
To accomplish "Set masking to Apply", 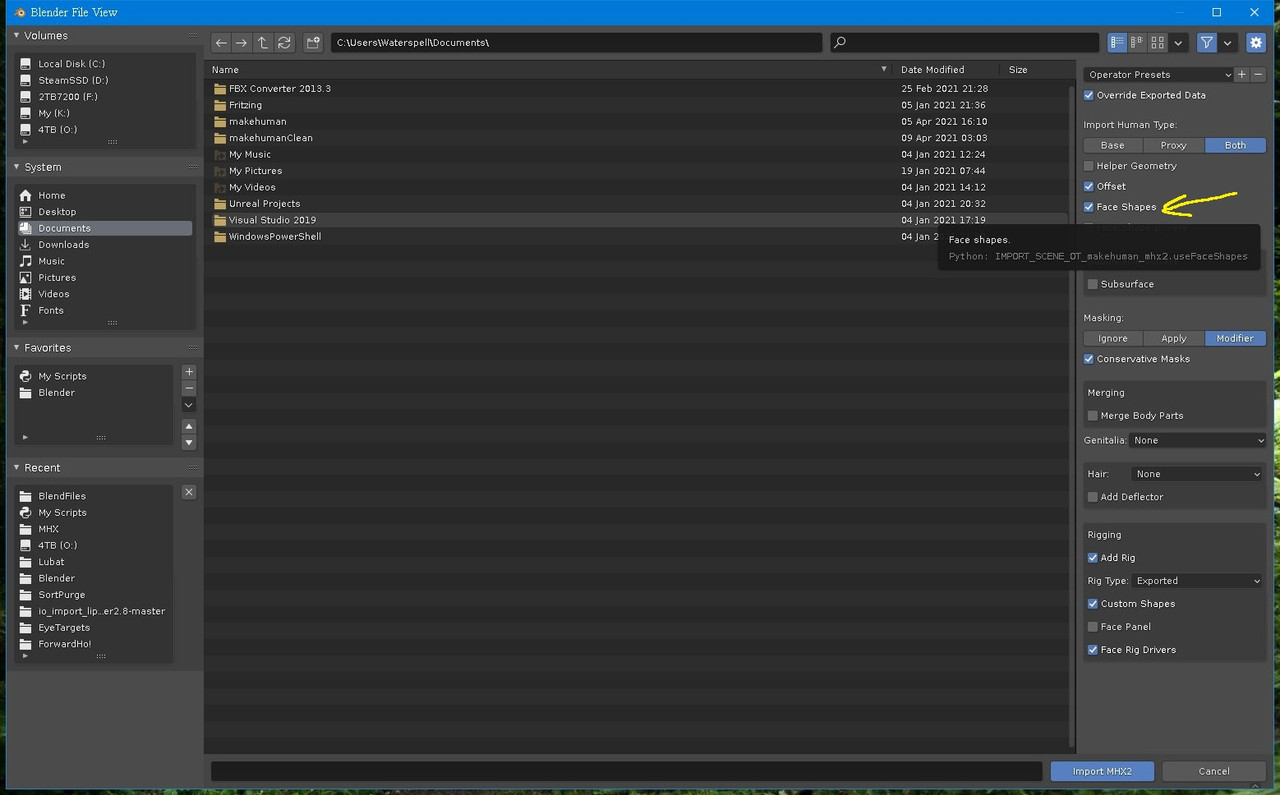I will (1174, 339).
